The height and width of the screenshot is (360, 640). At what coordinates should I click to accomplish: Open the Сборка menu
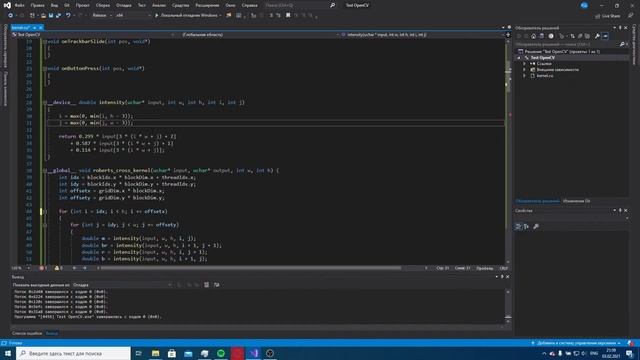pos(102,5)
